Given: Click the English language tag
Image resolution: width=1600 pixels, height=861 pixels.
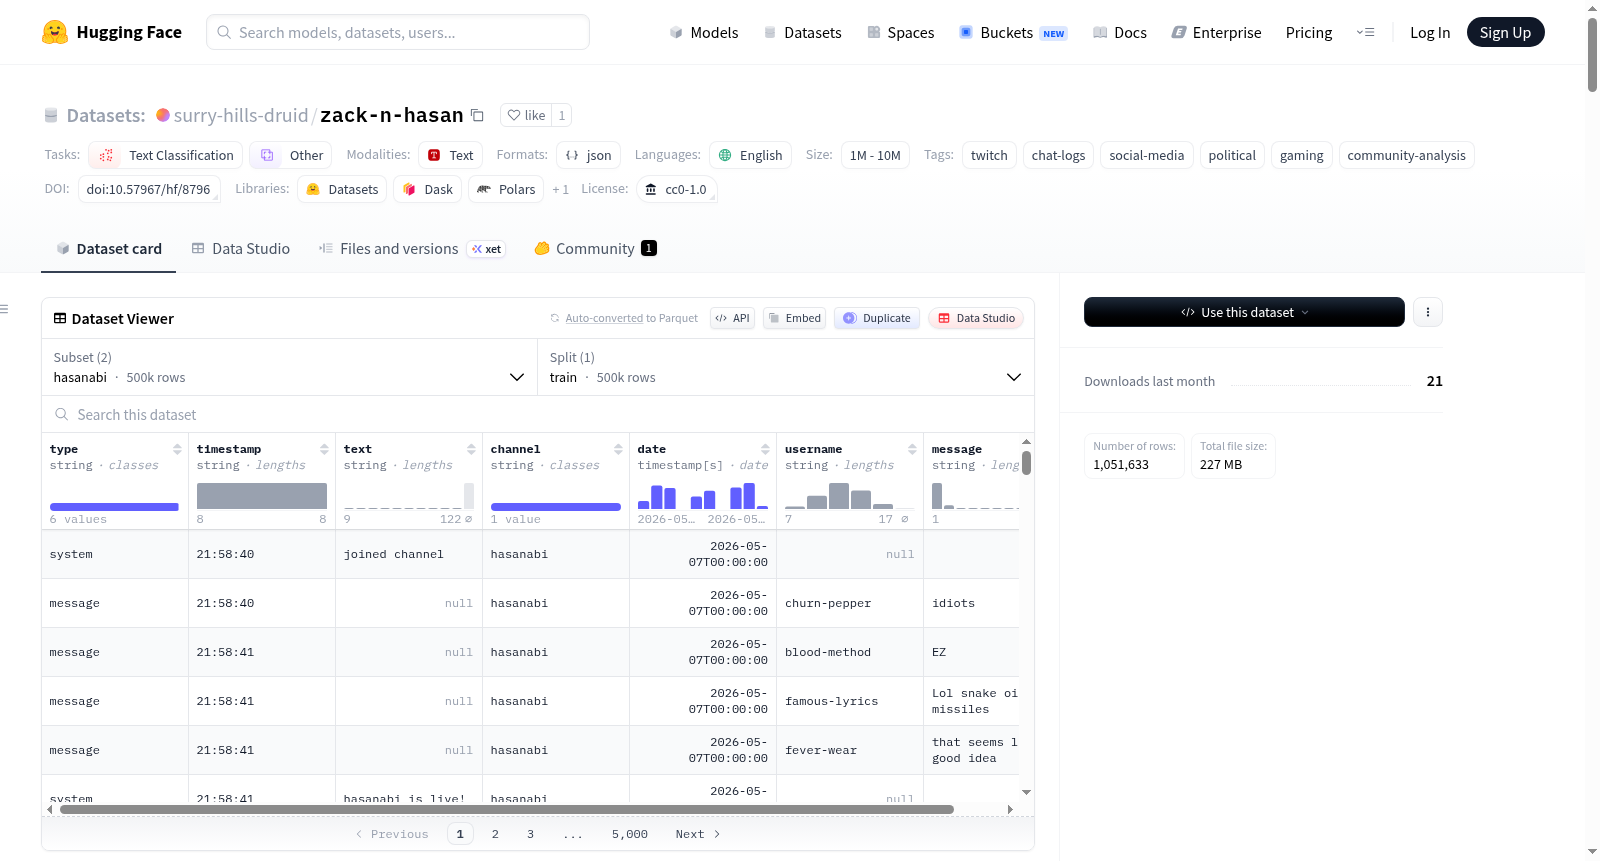Looking at the screenshot, I should pos(750,155).
